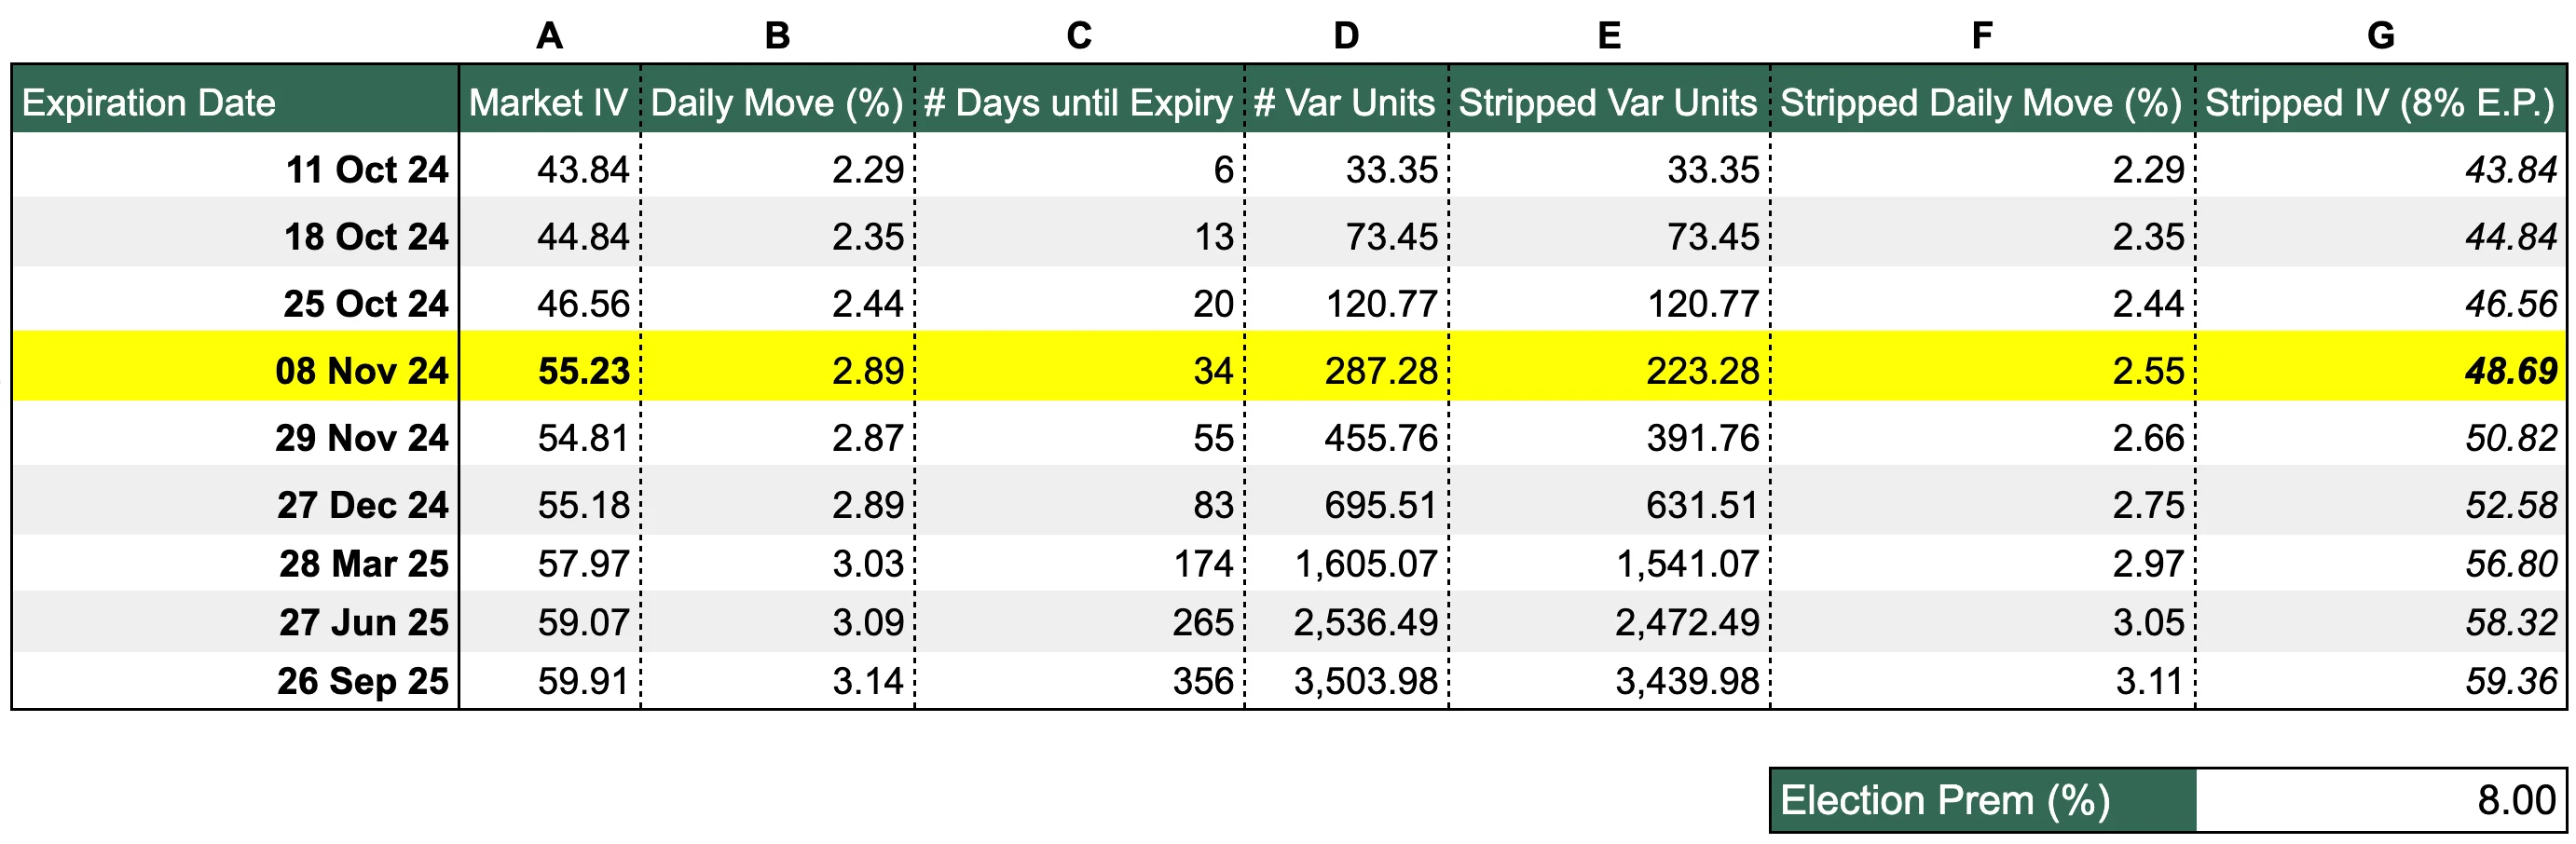Select the Stripped IV (8% E.P.) header

(2380, 99)
